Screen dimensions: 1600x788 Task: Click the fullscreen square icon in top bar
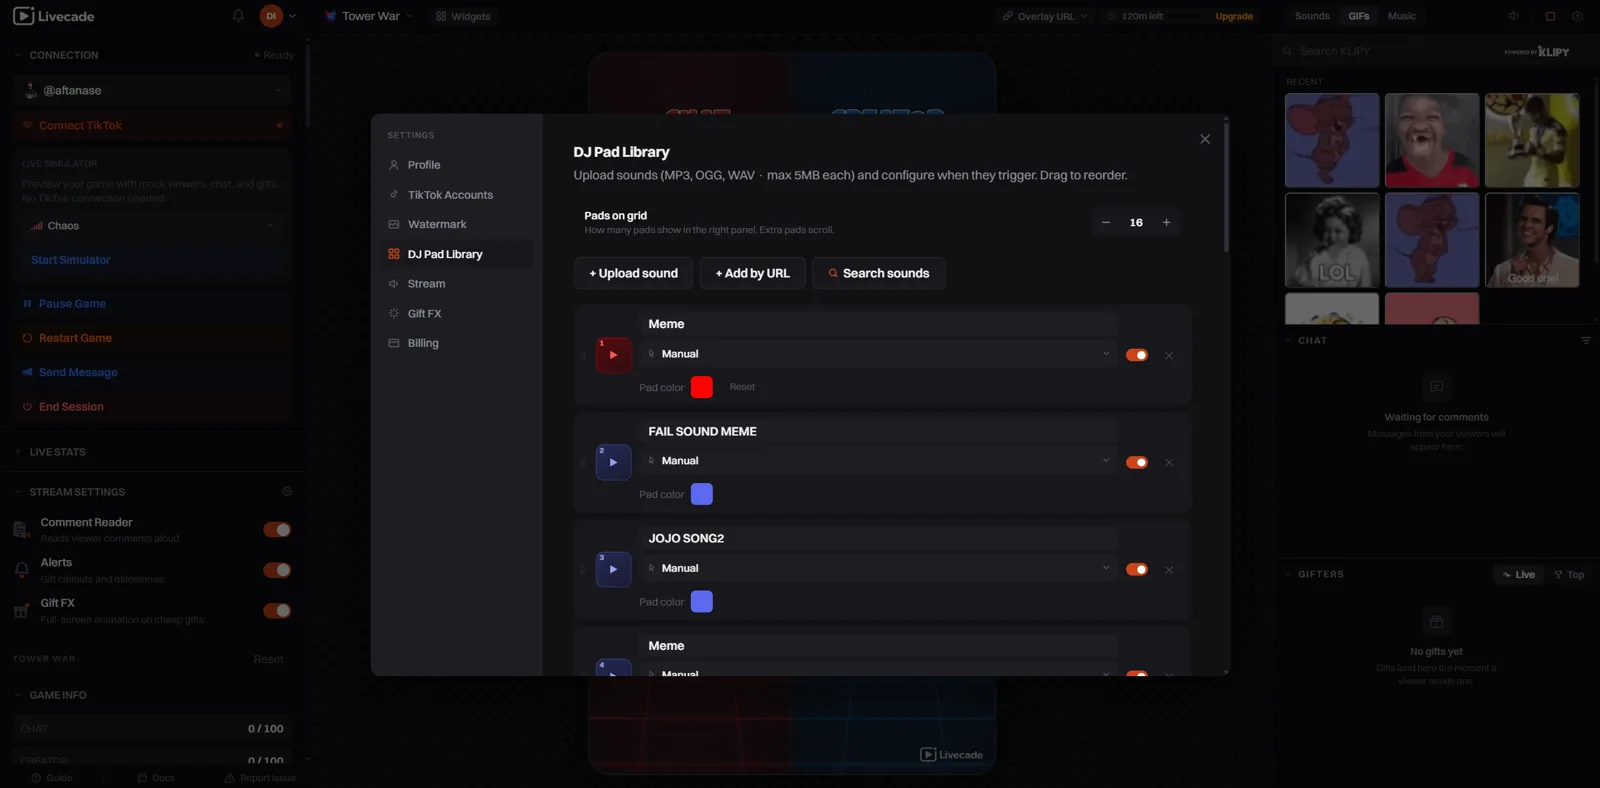[1550, 16]
